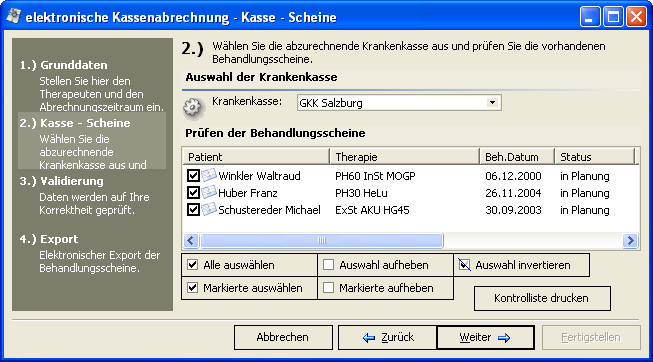The width and height of the screenshot is (653, 362).
Task: Proceed with the Weiter button
Action: pyautogui.click(x=485, y=337)
